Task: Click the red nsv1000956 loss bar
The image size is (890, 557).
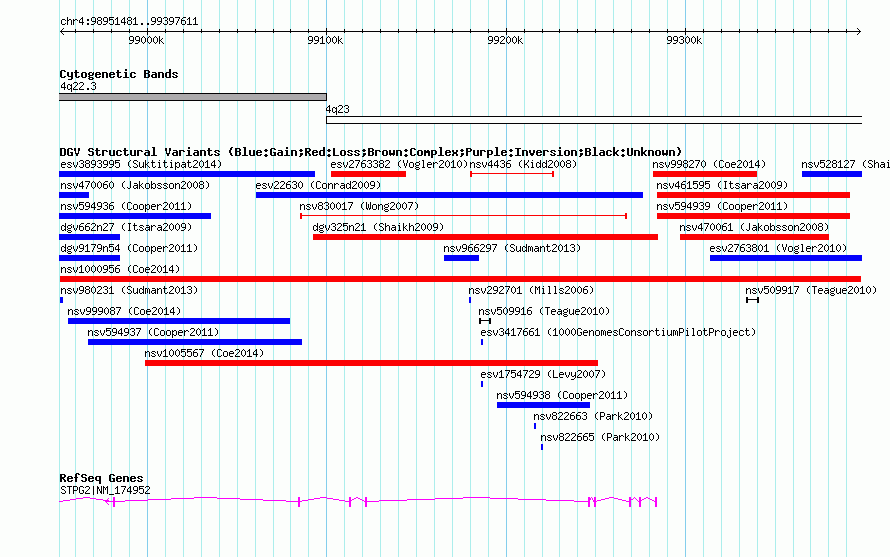Action: [460, 279]
